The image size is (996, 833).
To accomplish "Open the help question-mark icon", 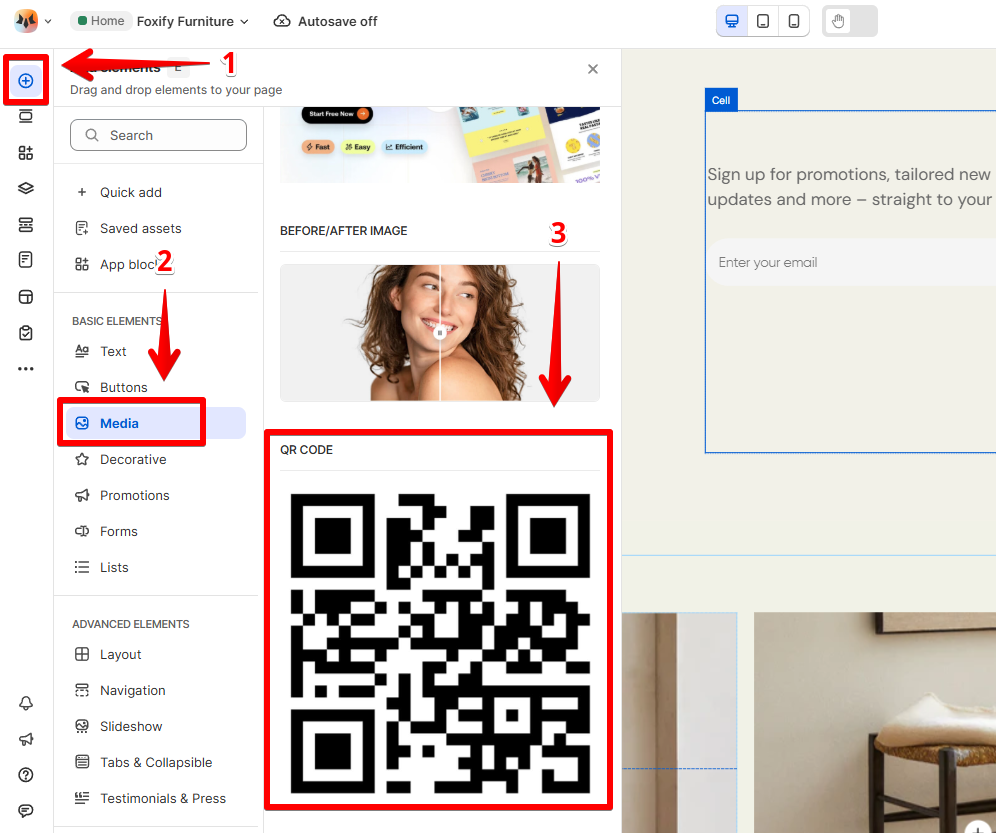I will 26,775.
